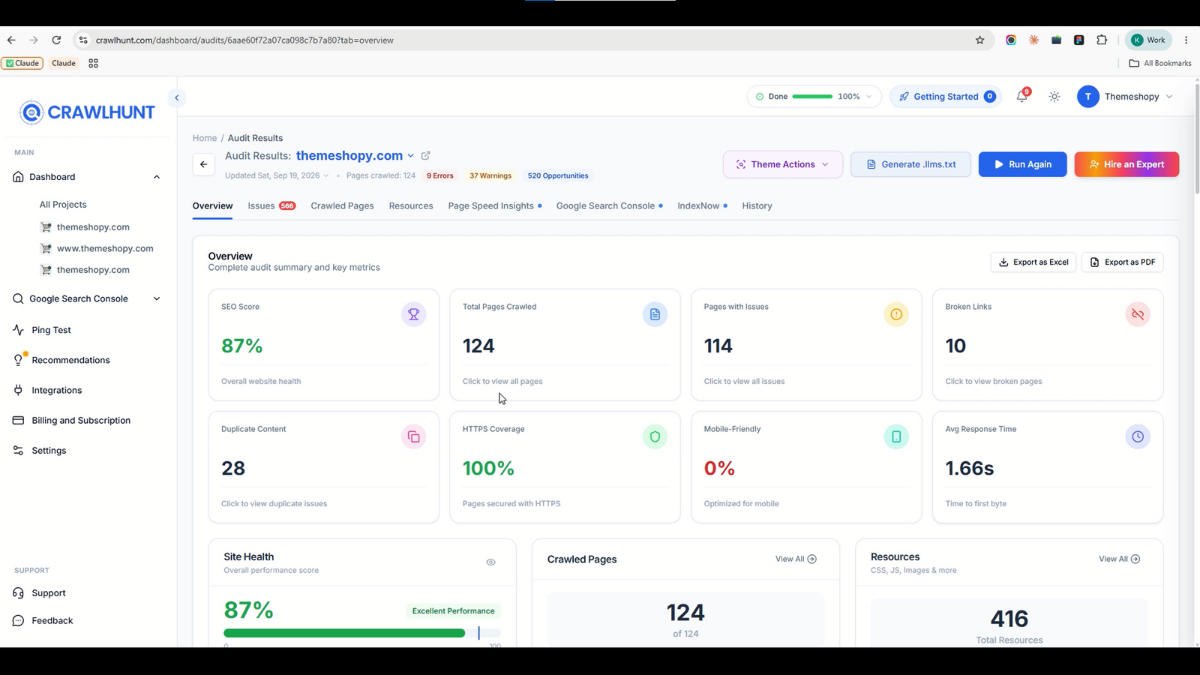Click the 520 Opportunities badge
Image resolution: width=1200 pixels, height=675 pixels.
coord(558,176)
